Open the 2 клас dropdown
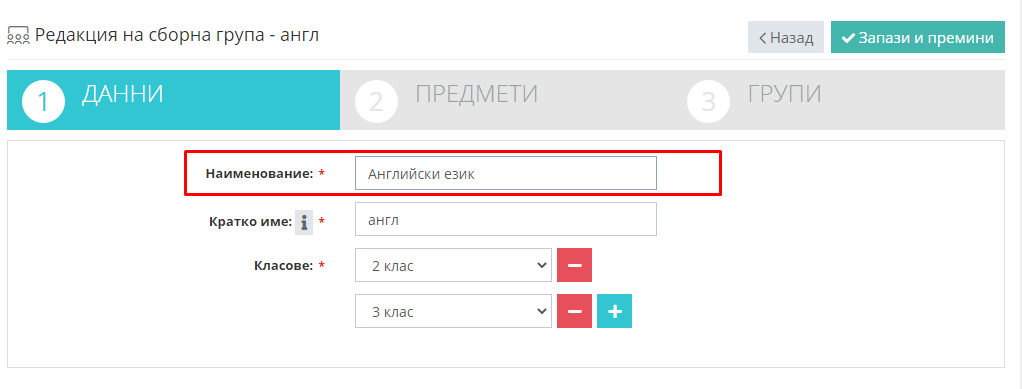The width and height of the screenshot is (1022, 389). click(x=454, y=265)
